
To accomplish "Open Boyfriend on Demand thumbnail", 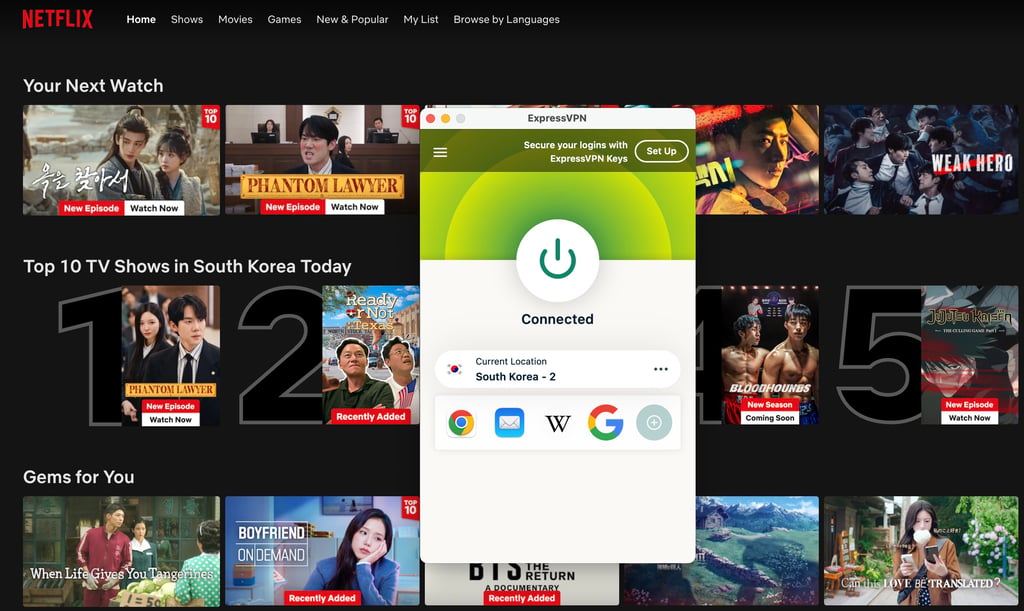I will pos(322,551).
